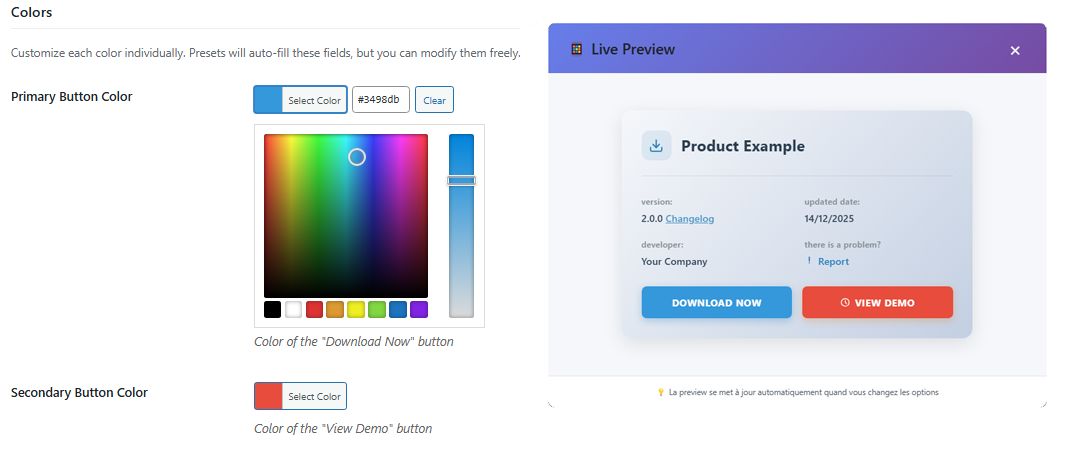This screenshot has width=1076, height=453.
Task: Pick the red palette swatch
Action: click(314, 310)
